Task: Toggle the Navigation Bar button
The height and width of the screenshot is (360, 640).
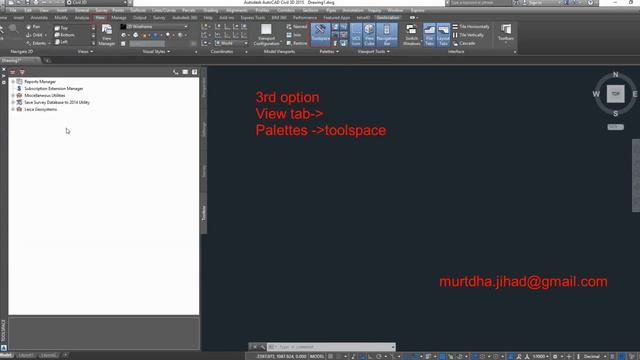Action: [x=387, y=35]
